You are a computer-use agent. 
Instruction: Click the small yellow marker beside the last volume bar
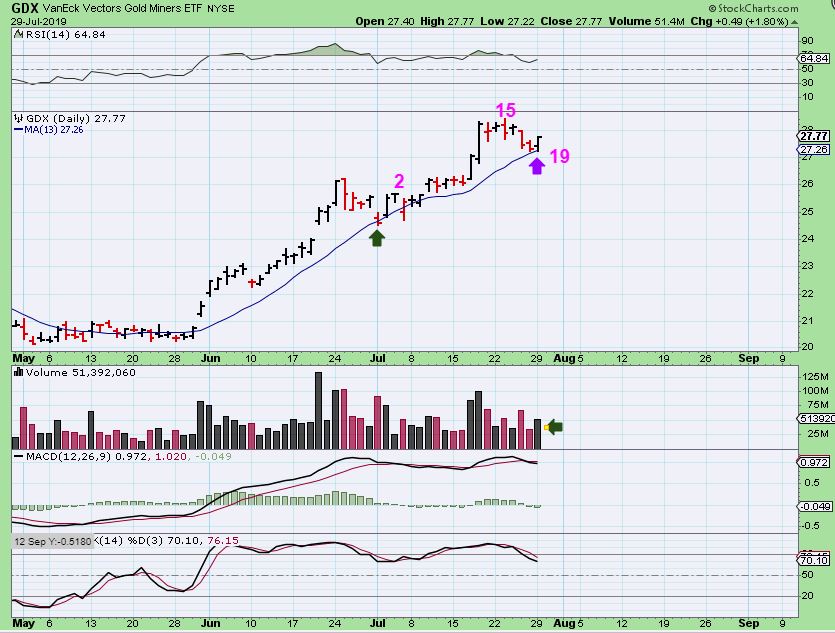pyautogui.click(x=546, y=428)
